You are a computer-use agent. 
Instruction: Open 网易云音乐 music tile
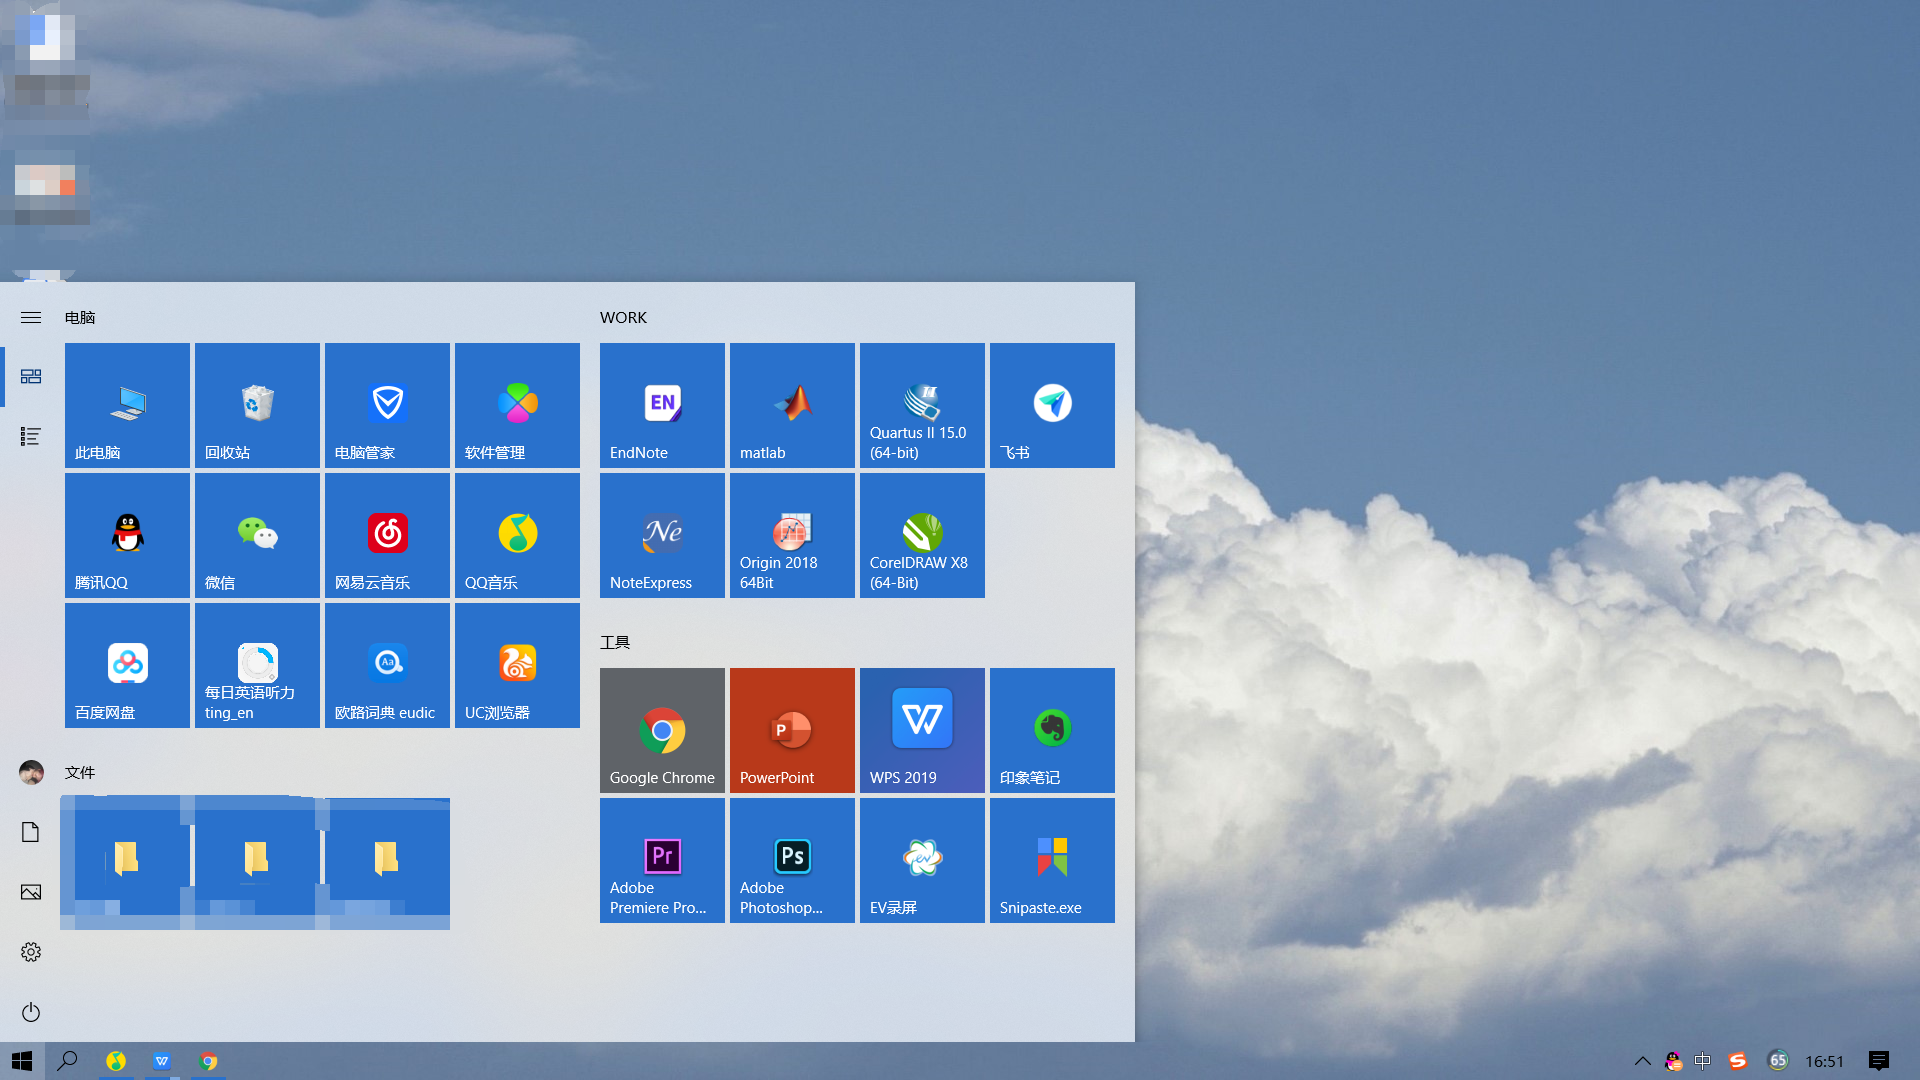[386, 535]
